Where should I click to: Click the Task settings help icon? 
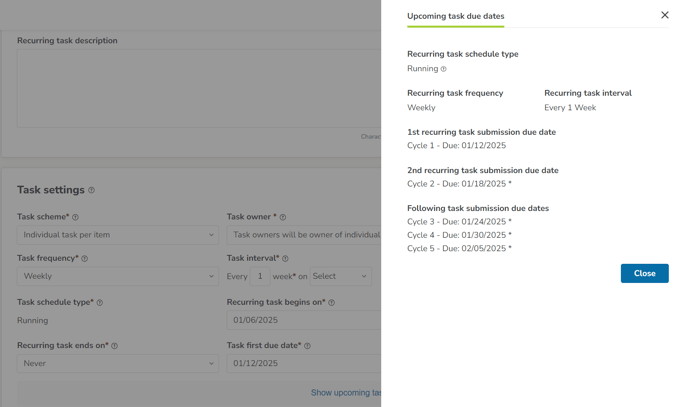(x=91, y=190)
